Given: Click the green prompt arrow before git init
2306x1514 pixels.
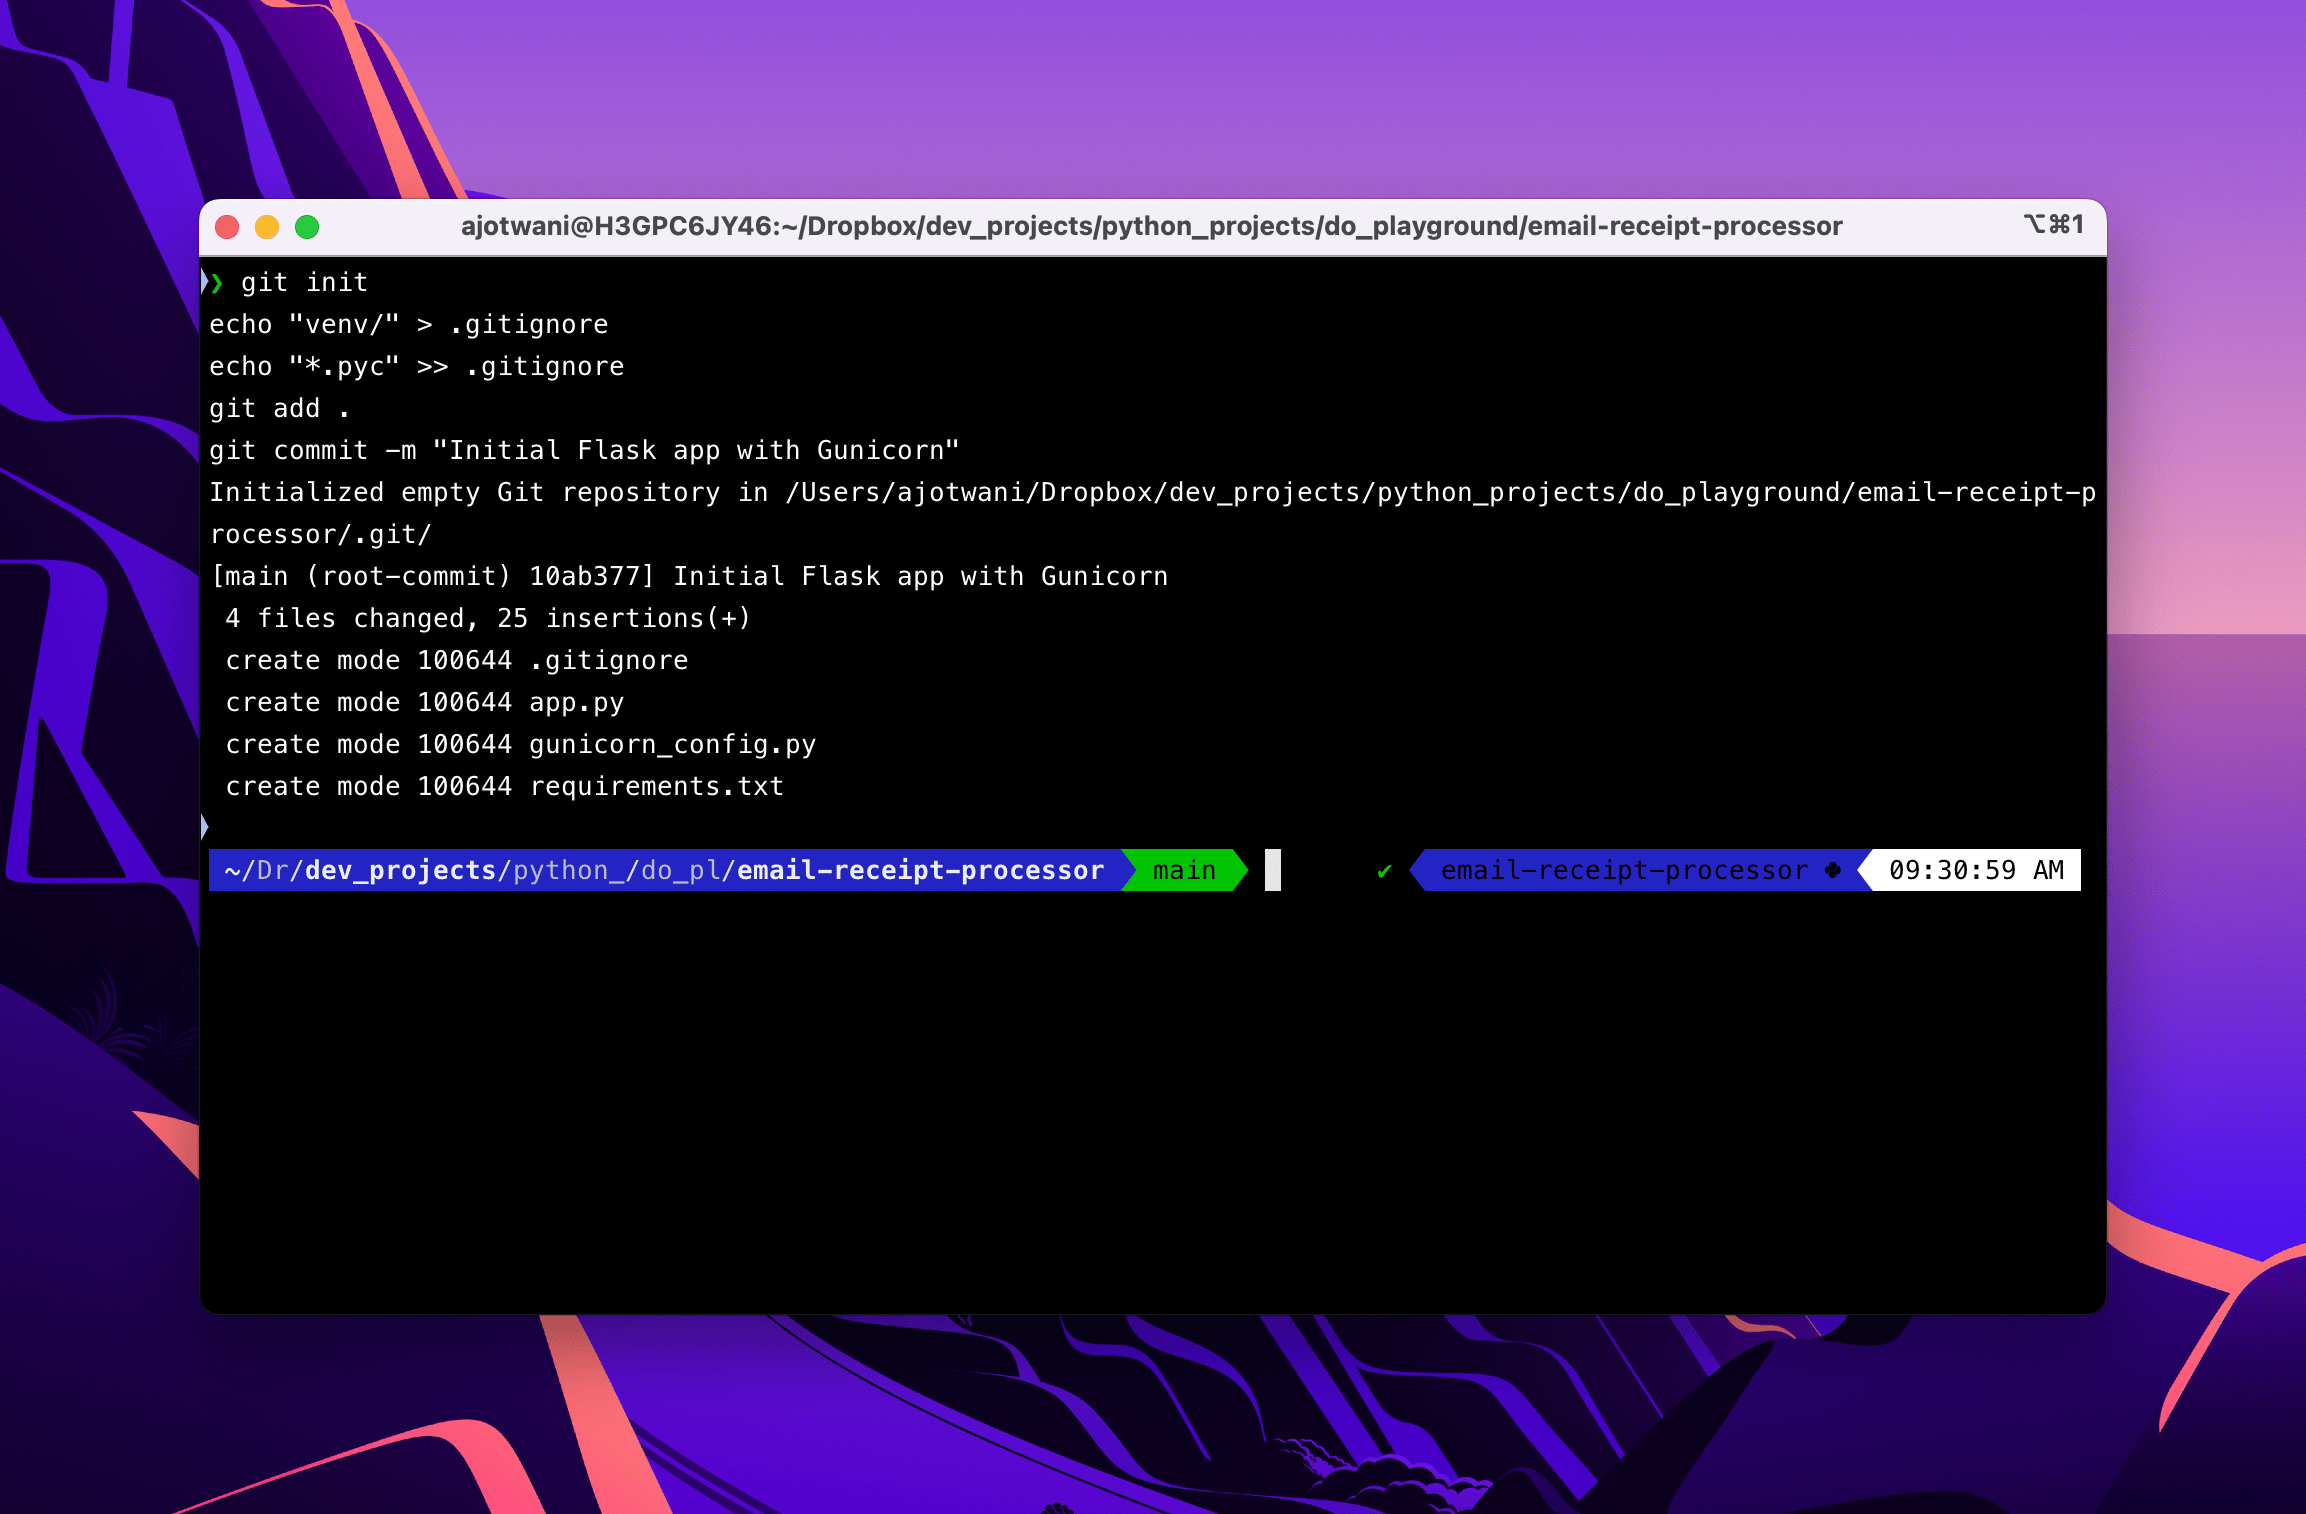Looking at the screenshot, I should tap(216, 283).
